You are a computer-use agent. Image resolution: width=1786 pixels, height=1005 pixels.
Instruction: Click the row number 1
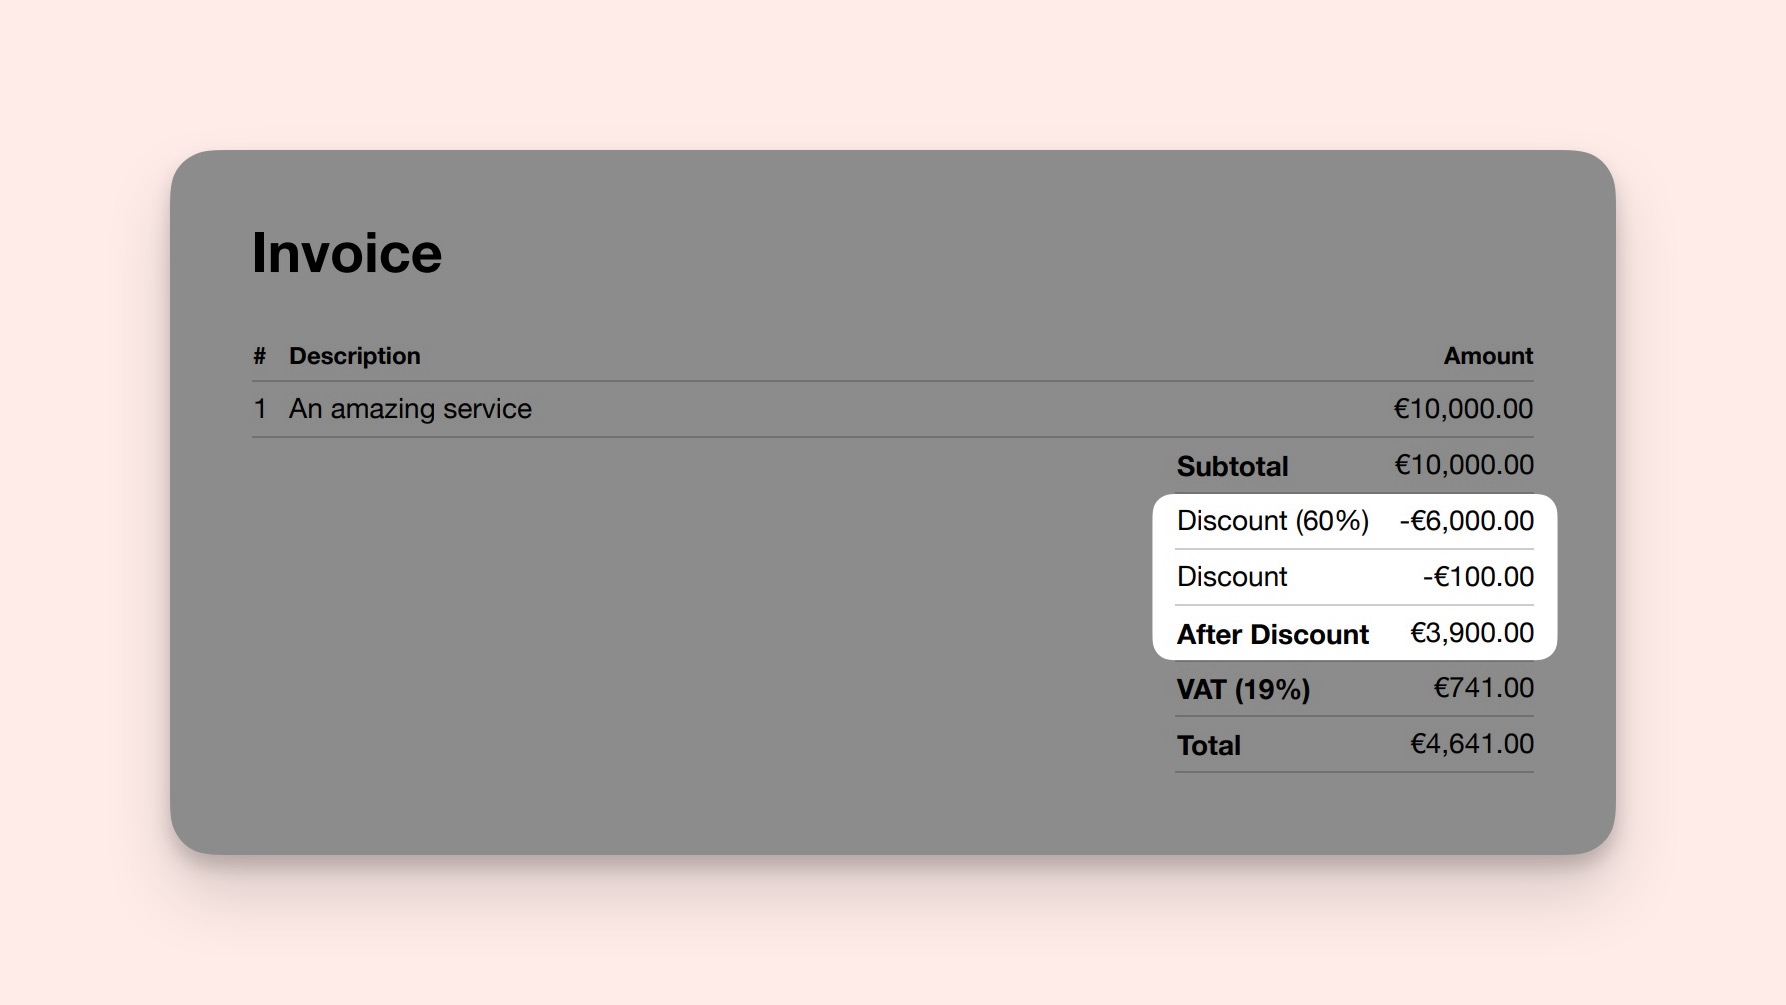pos(258,409)
